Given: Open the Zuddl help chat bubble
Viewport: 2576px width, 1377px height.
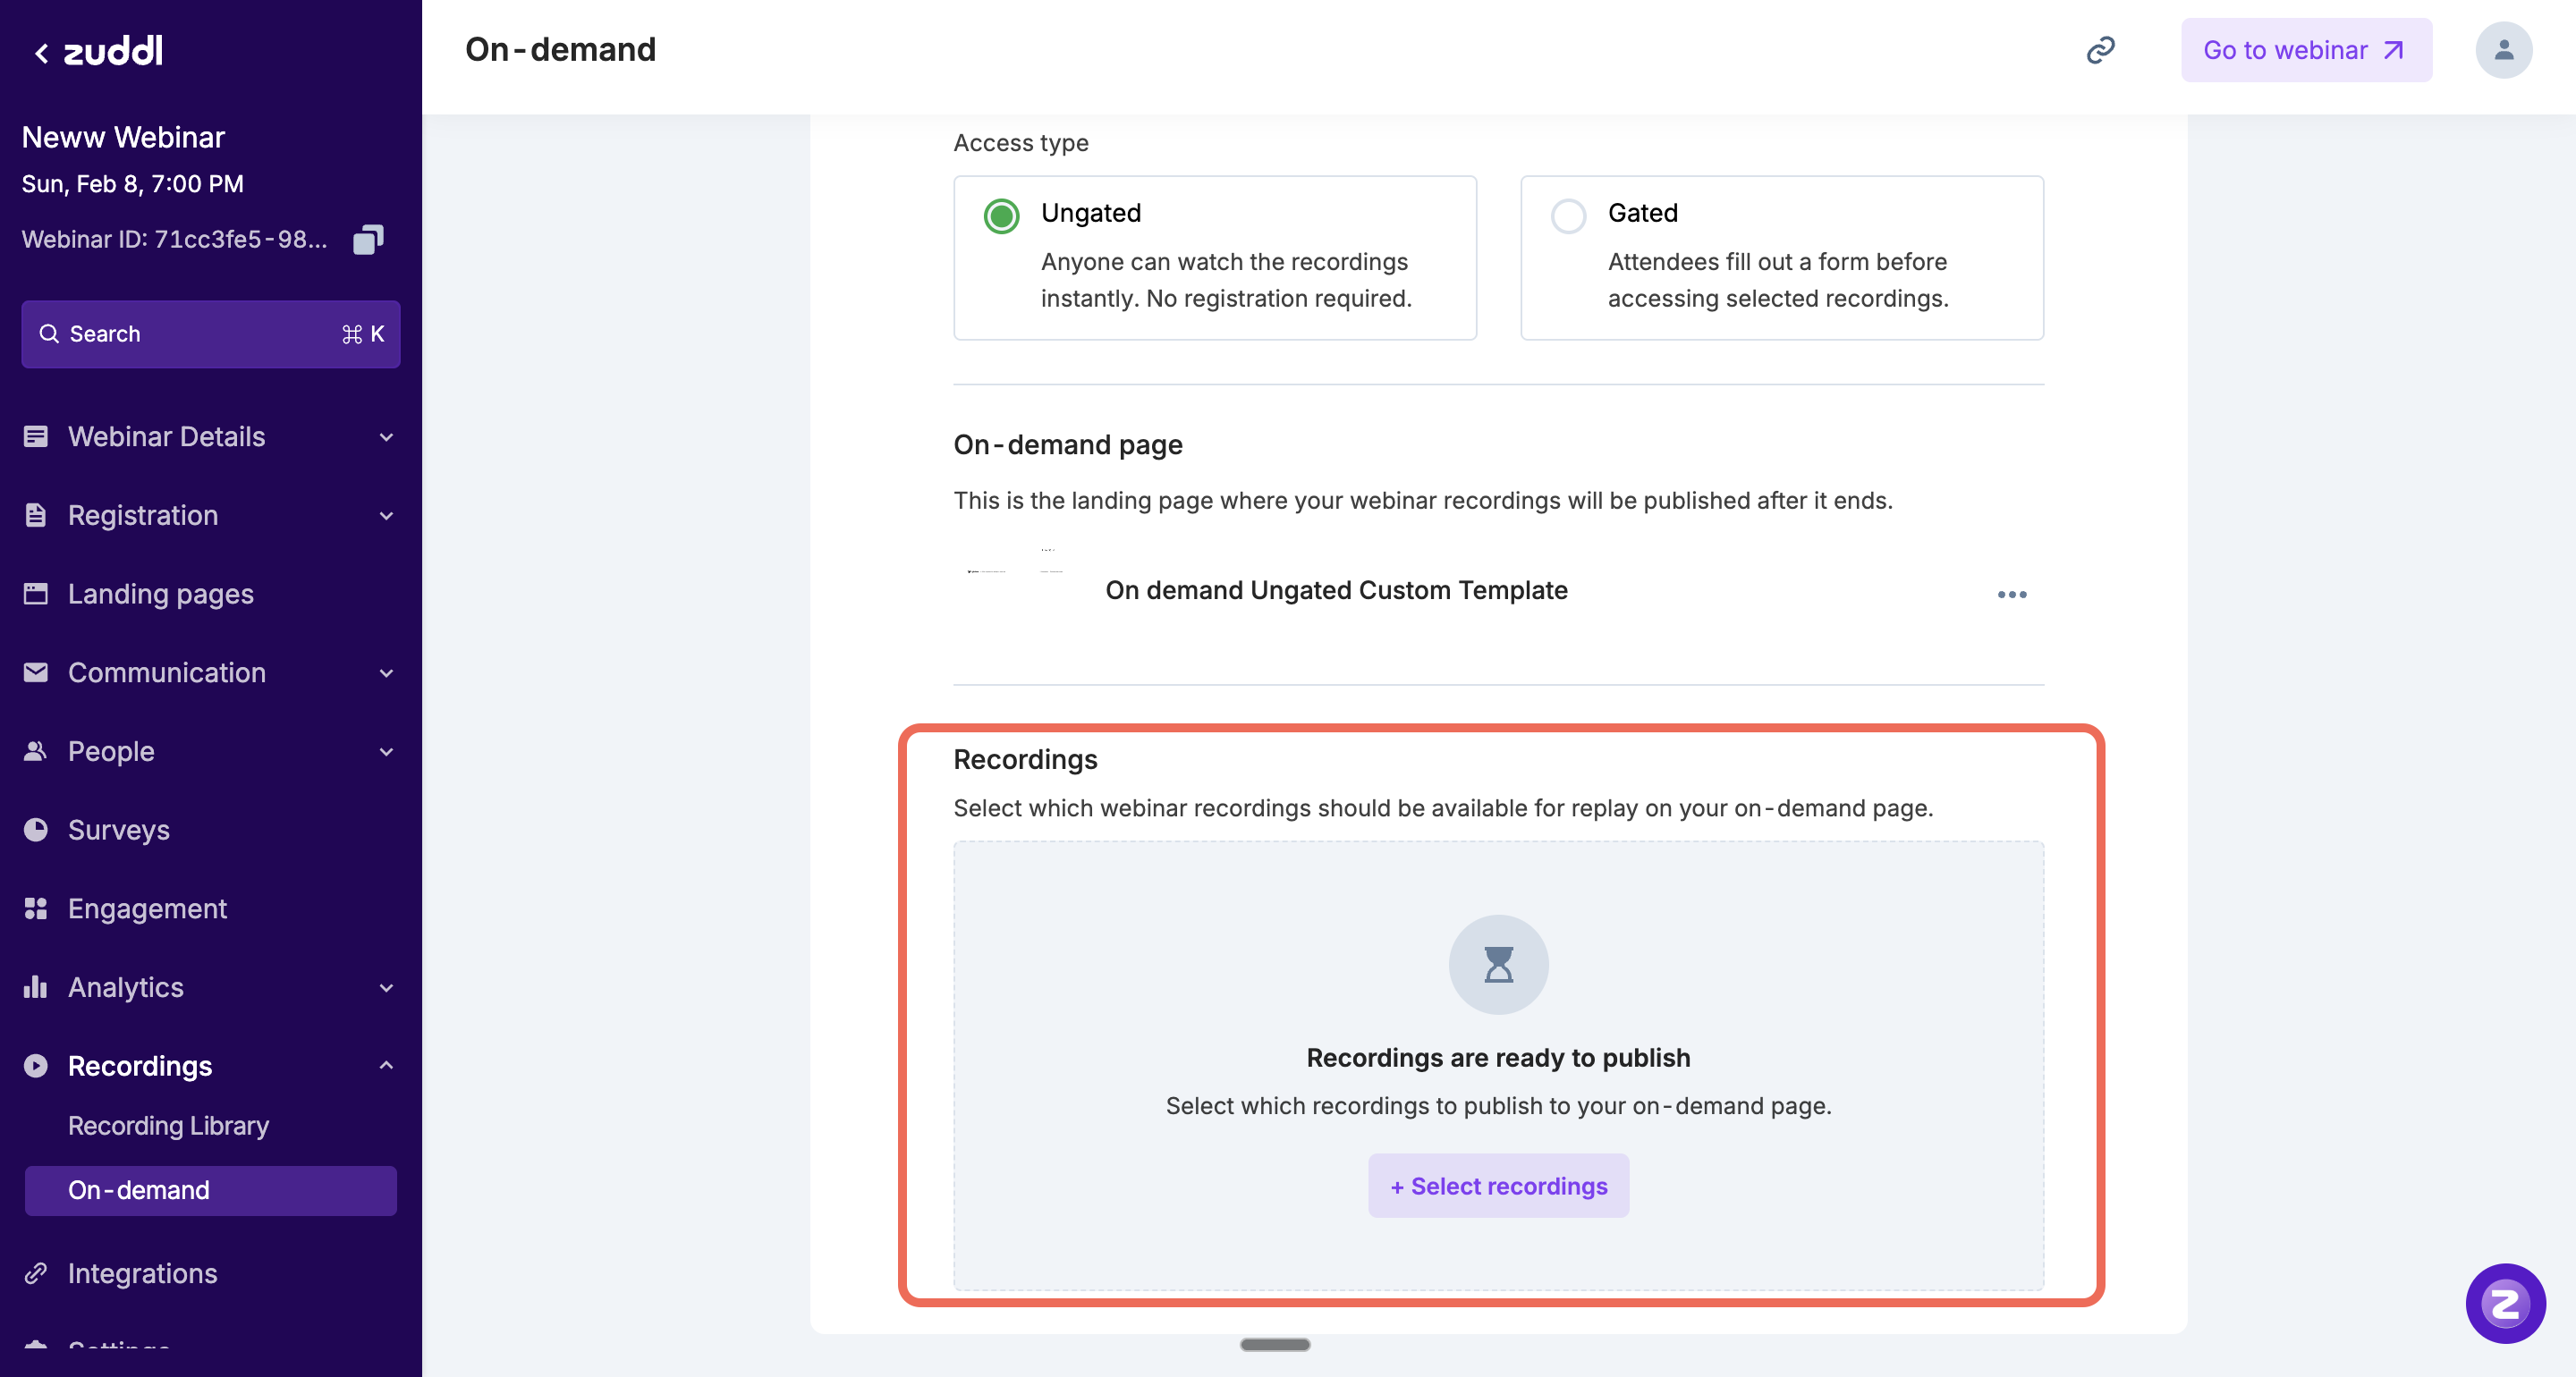Looking at the screenshot, I should 2504,1303.
